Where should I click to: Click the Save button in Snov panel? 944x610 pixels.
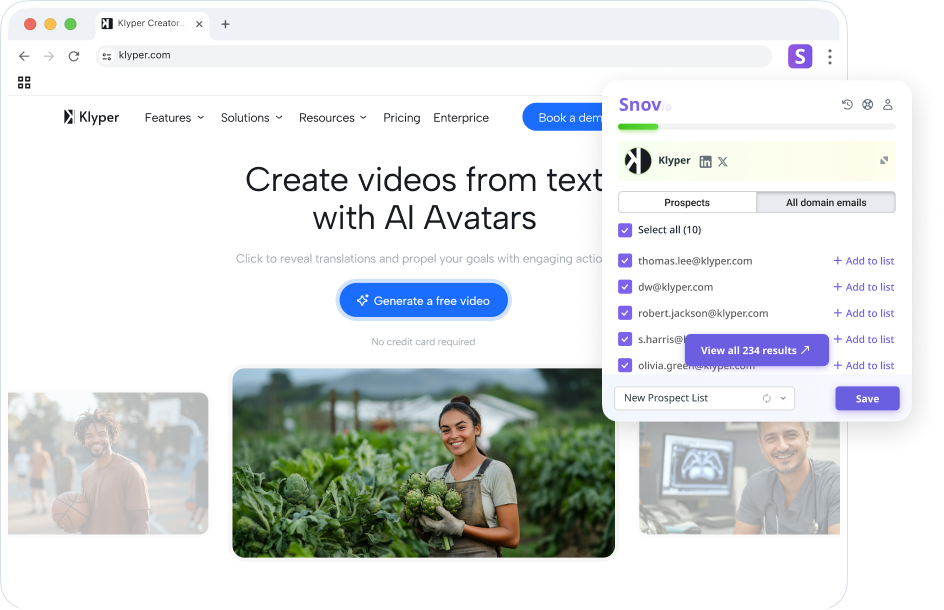pyautogui.click(x=867, y=398)
